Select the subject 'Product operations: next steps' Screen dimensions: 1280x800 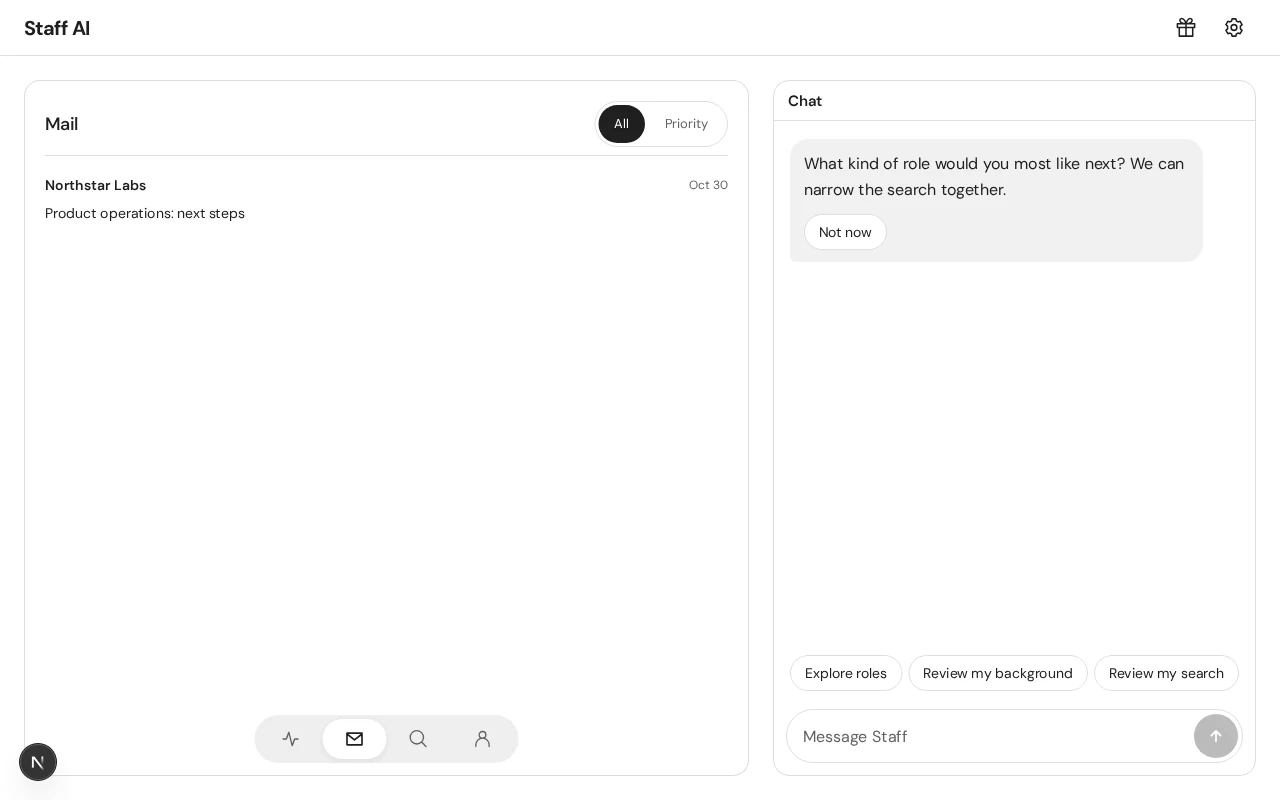click(145, 213)
